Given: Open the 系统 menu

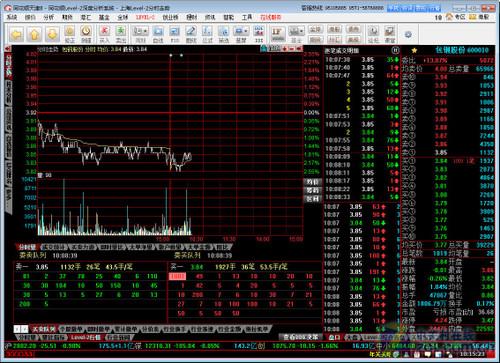Looking at the screenshot, I should click(x=12, y=17).
